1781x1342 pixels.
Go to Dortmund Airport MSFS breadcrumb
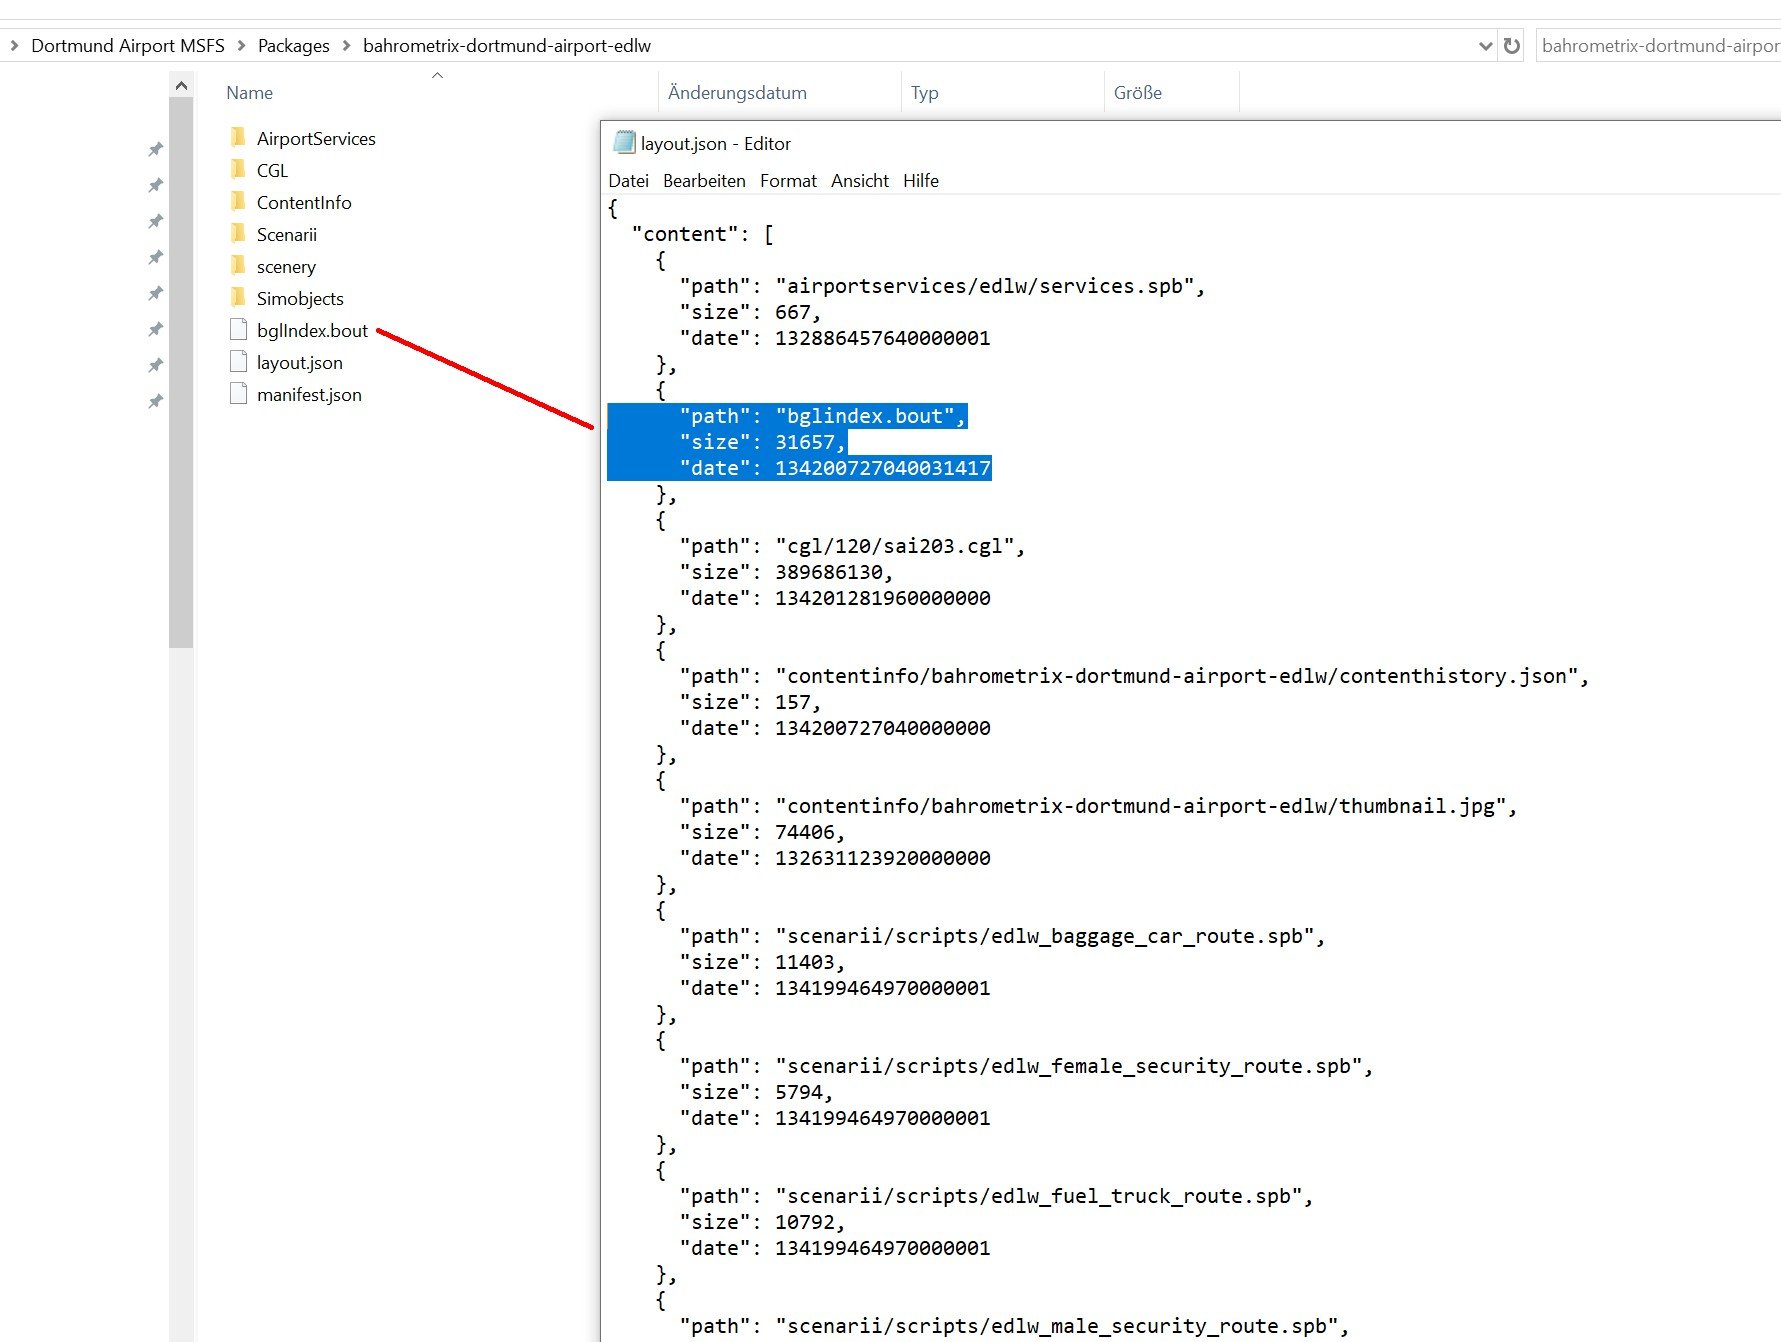click(128, 46)
